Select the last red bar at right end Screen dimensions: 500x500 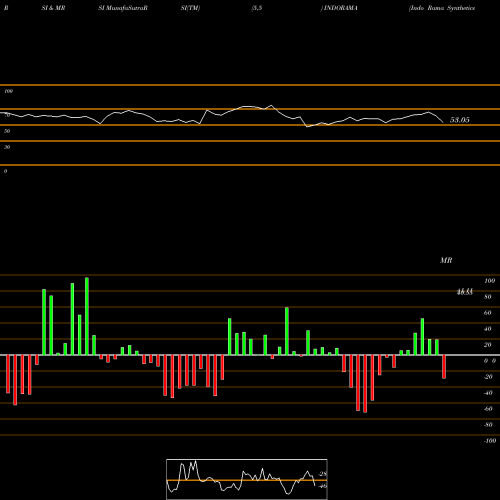point(444,367)
